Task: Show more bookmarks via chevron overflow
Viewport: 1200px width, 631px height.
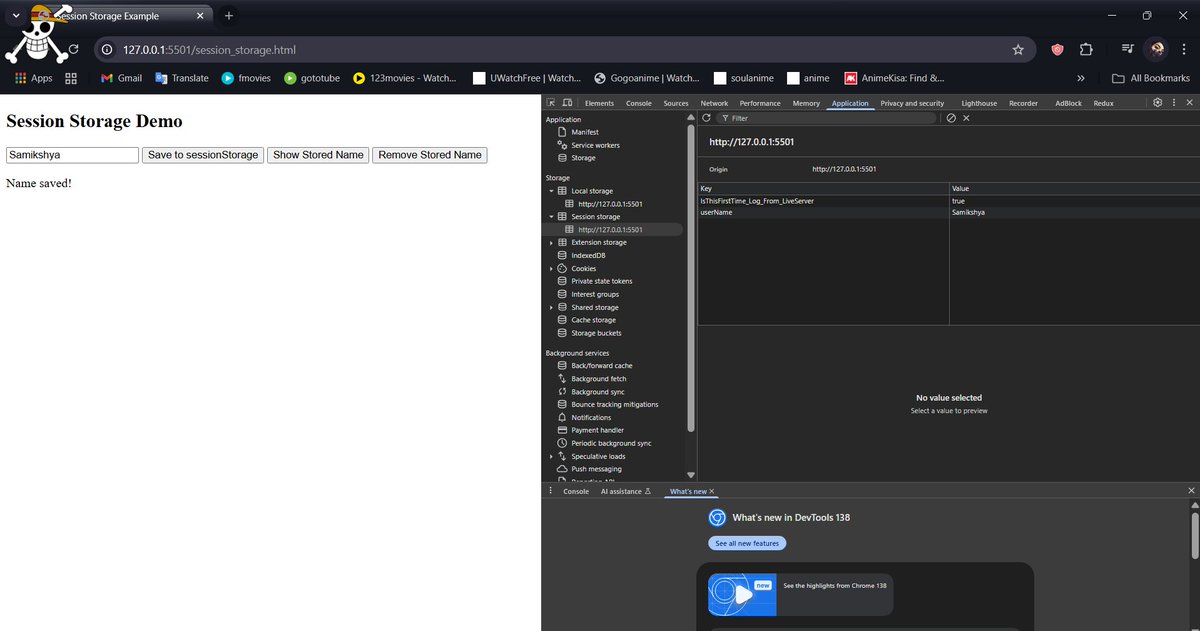Action: click(1081, 78)
